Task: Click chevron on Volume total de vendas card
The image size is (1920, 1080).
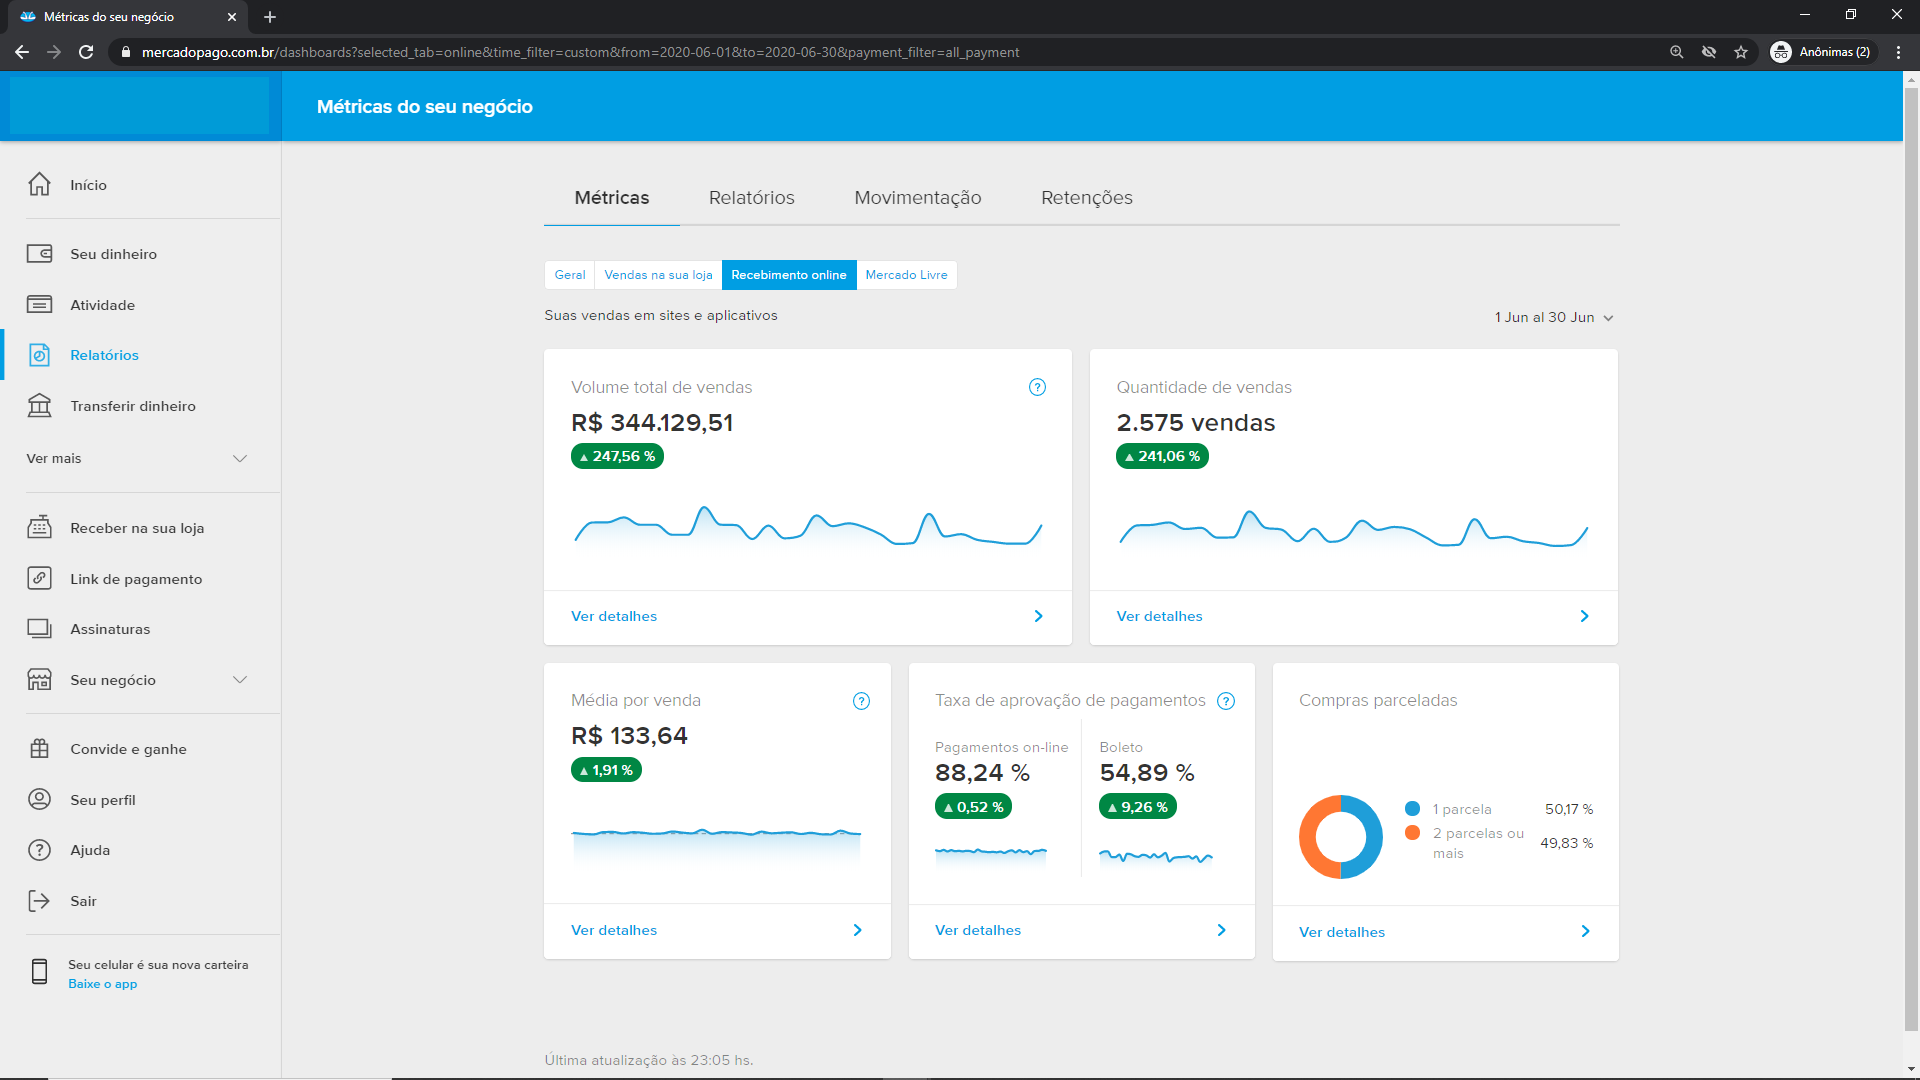Action: click(1038, 616)
